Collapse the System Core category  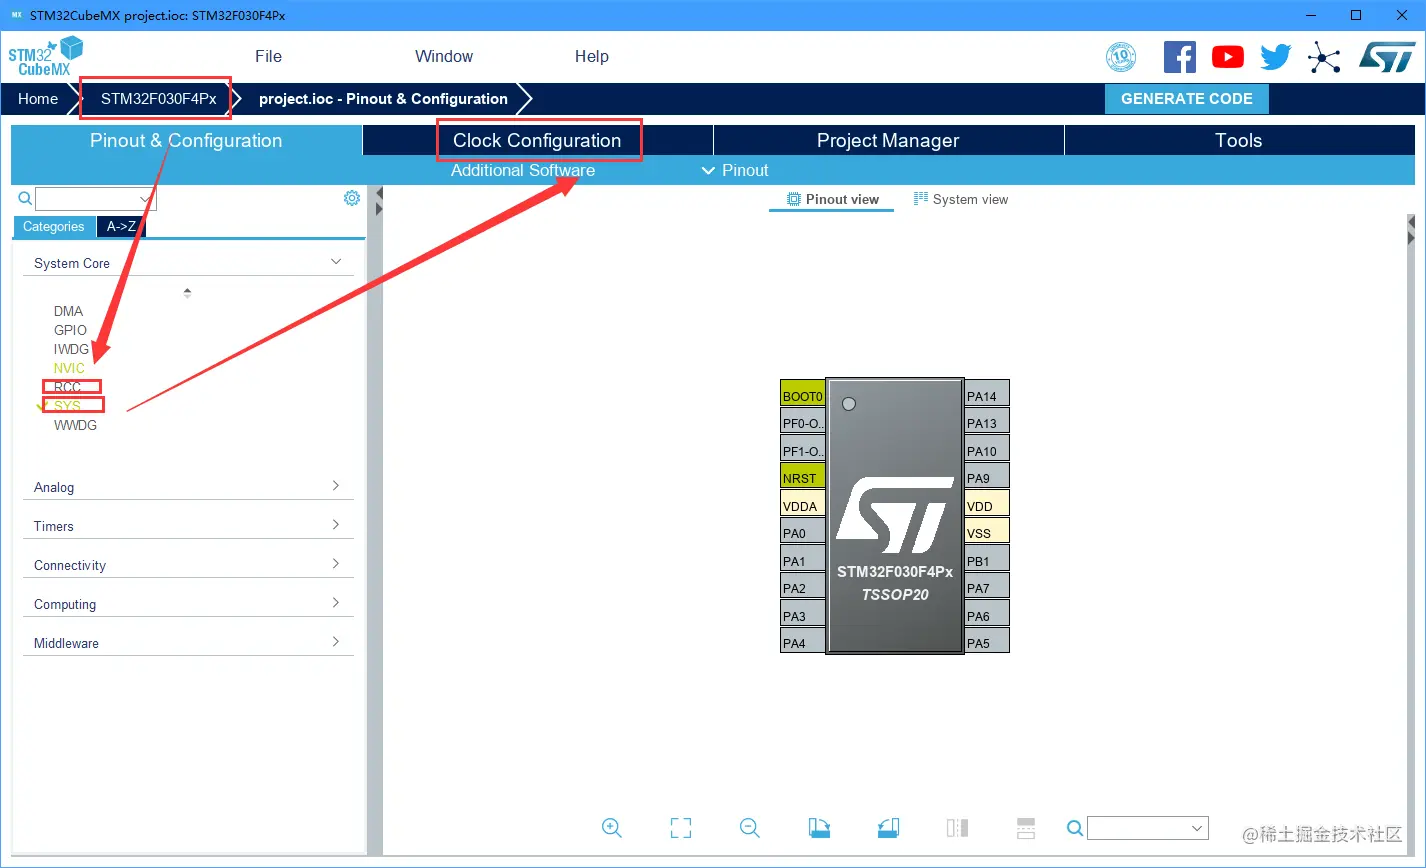pyautogui.click(x=336, y=262)
